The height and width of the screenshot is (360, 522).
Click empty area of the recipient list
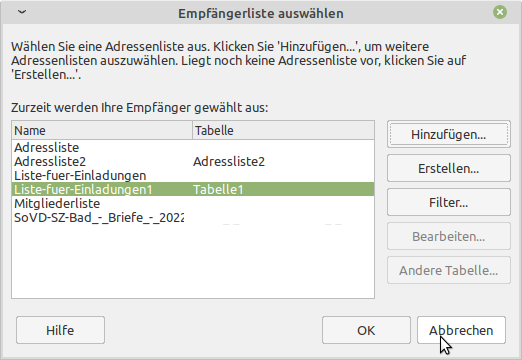coord(193,262)
